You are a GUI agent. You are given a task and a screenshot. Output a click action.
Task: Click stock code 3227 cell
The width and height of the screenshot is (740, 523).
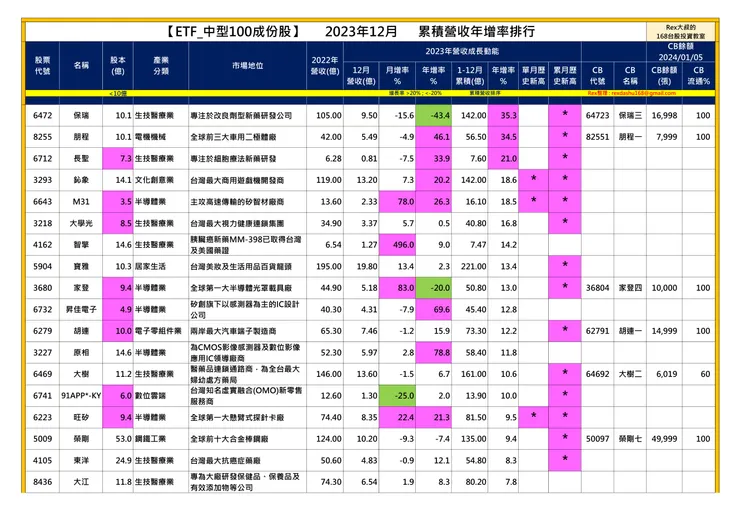tap(42, 353)
